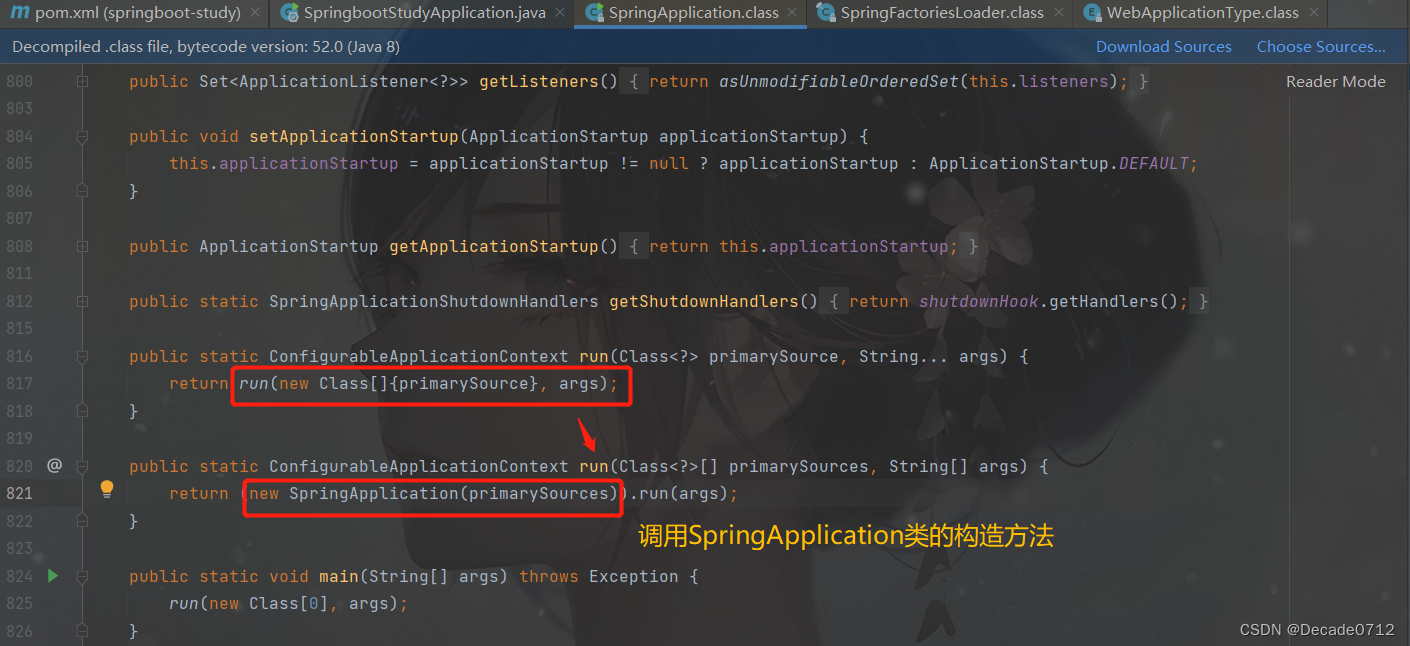This screenshot has width=1410, height=646.
Task: Click SpringFactoriesLoader.class tab file icon
Action: [826, 13]
